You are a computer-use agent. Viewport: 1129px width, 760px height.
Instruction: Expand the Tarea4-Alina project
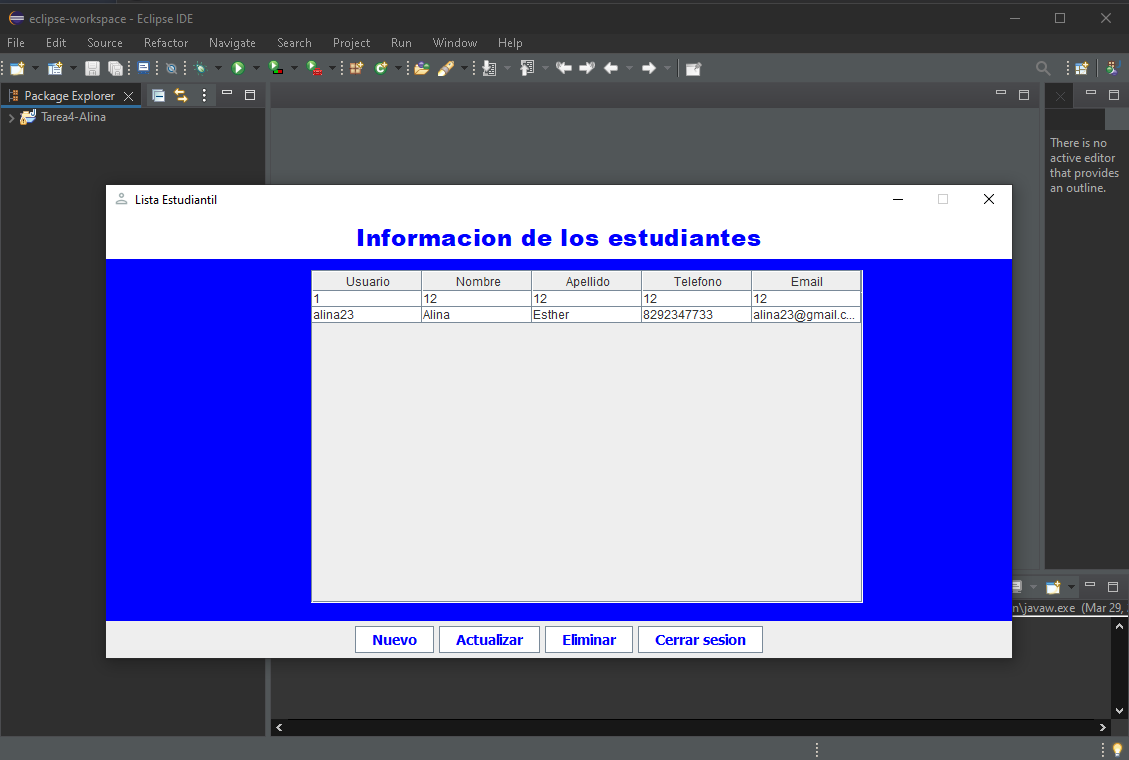pyautogui.click(x=10, y=117)
